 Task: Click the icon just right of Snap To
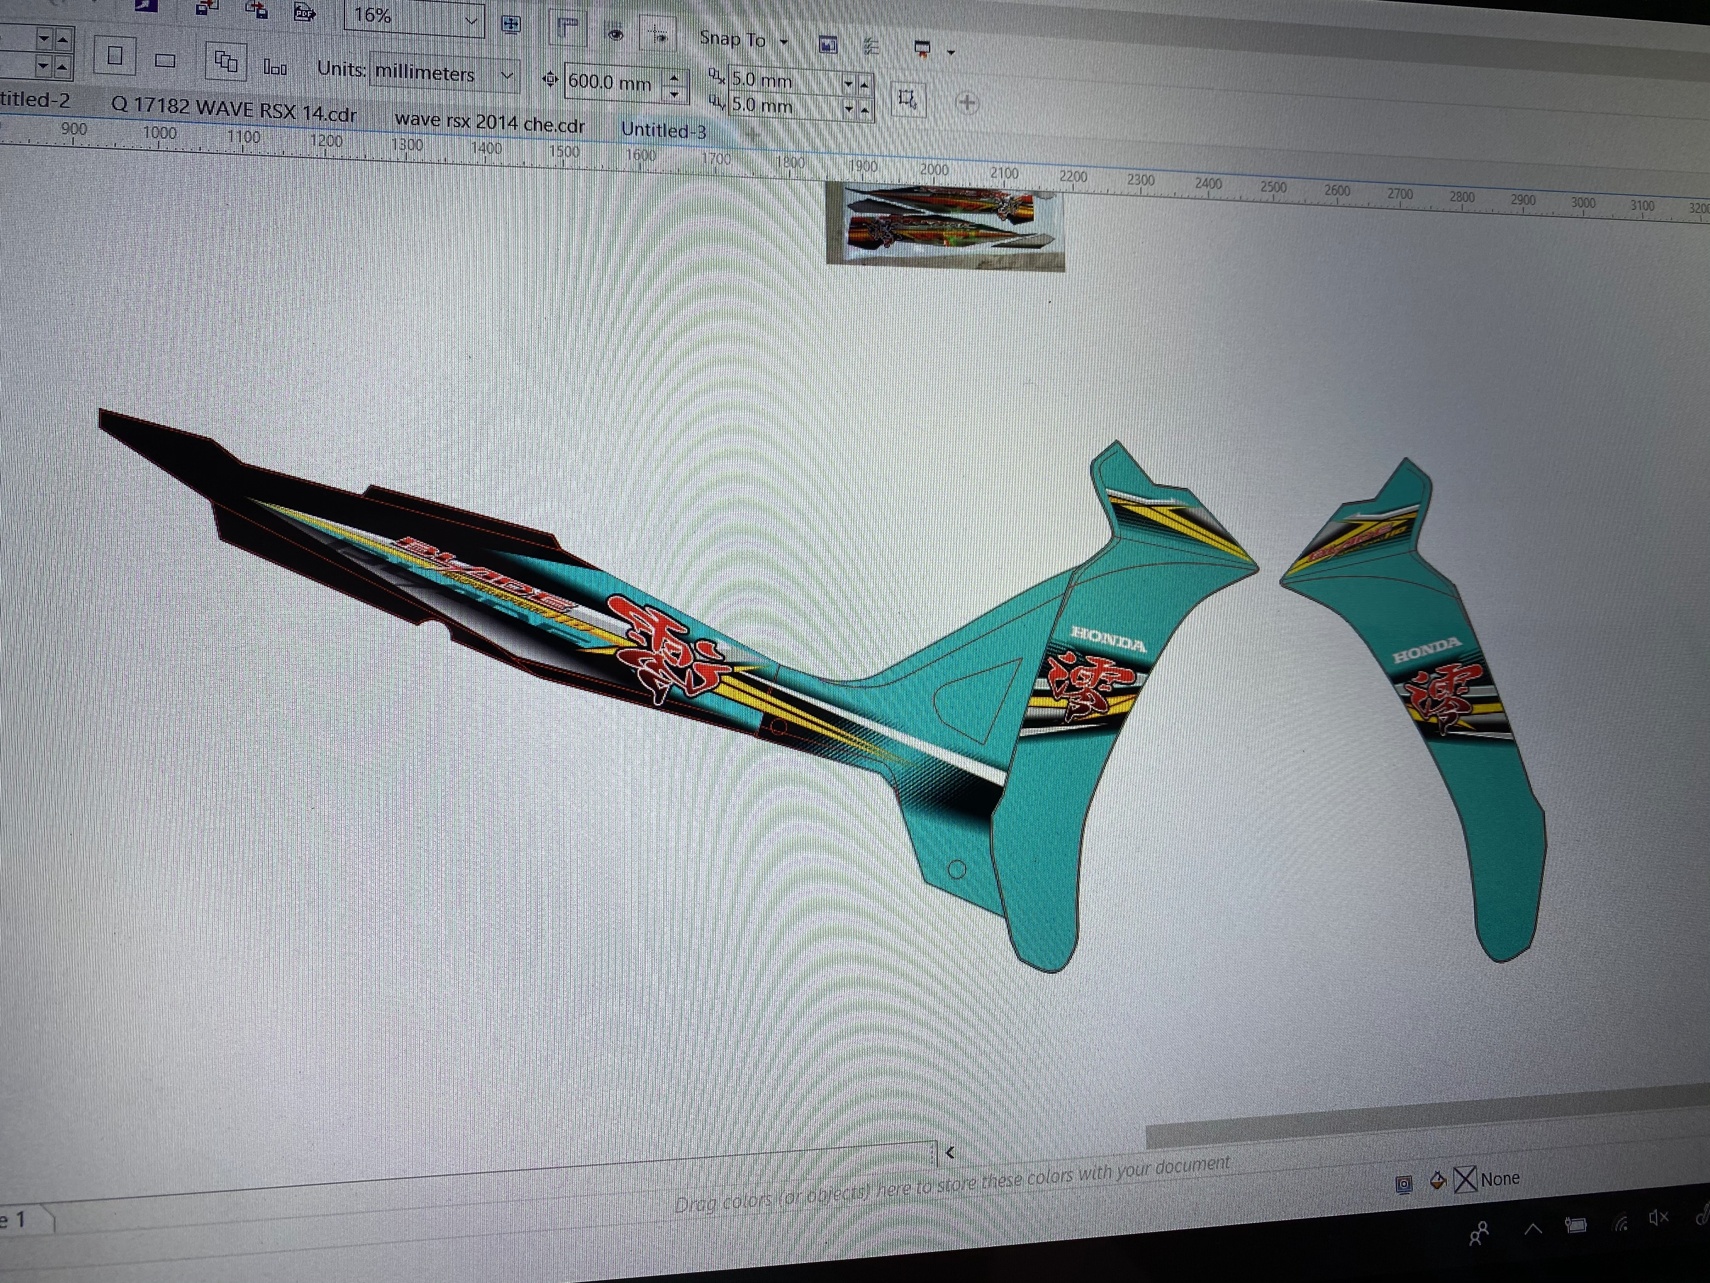coord(828,44)
